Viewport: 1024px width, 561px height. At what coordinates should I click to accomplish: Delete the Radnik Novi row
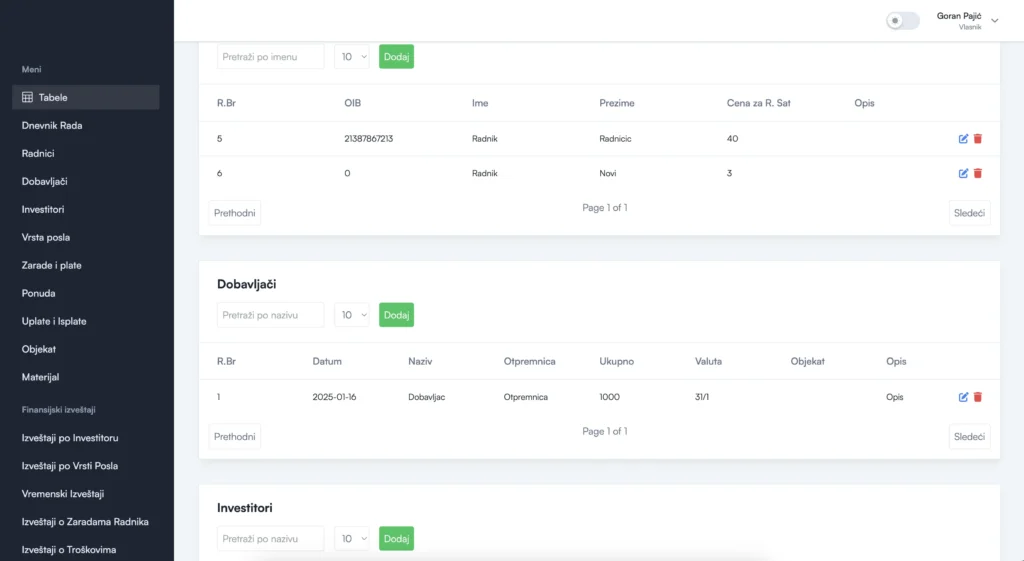click(x=978, y=173)
